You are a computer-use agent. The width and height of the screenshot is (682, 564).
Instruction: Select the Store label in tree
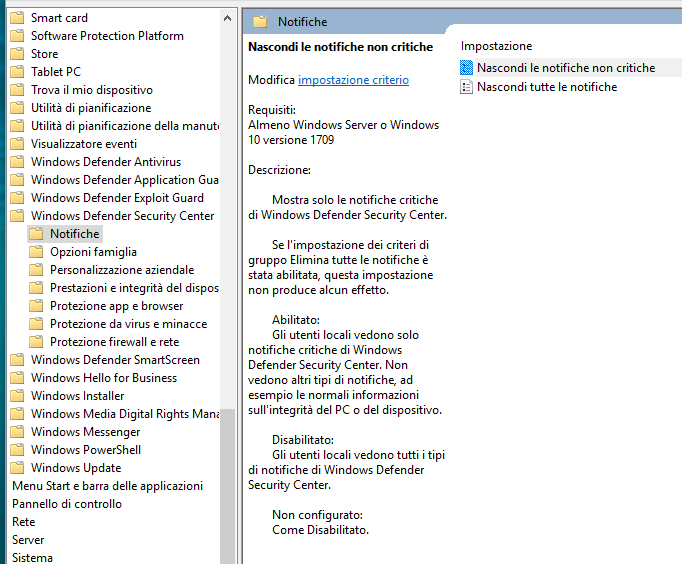click(x=44, y=54)
